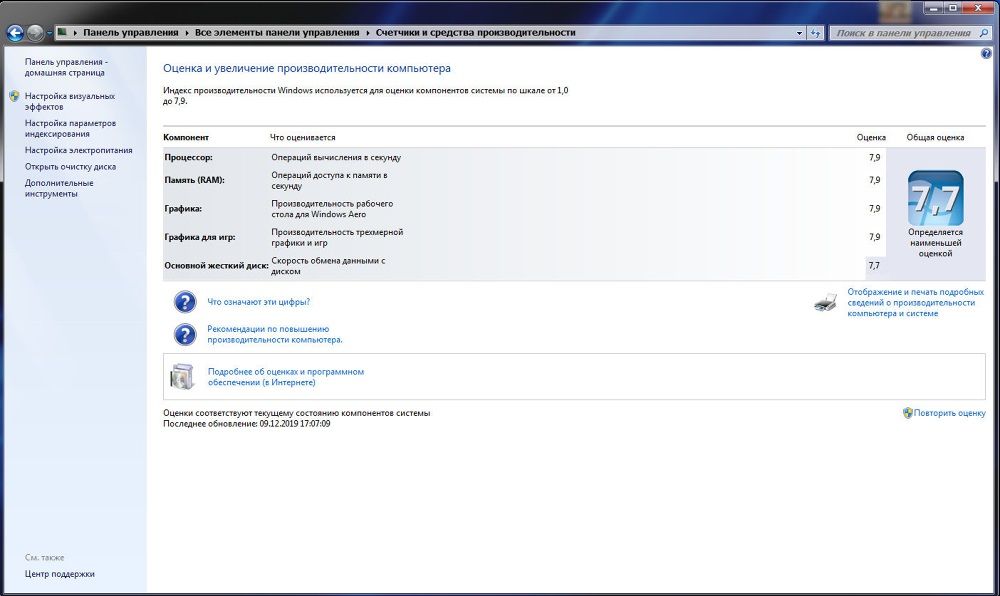
Task: Click the address bar computer icon
Action: tap(62, 32)
